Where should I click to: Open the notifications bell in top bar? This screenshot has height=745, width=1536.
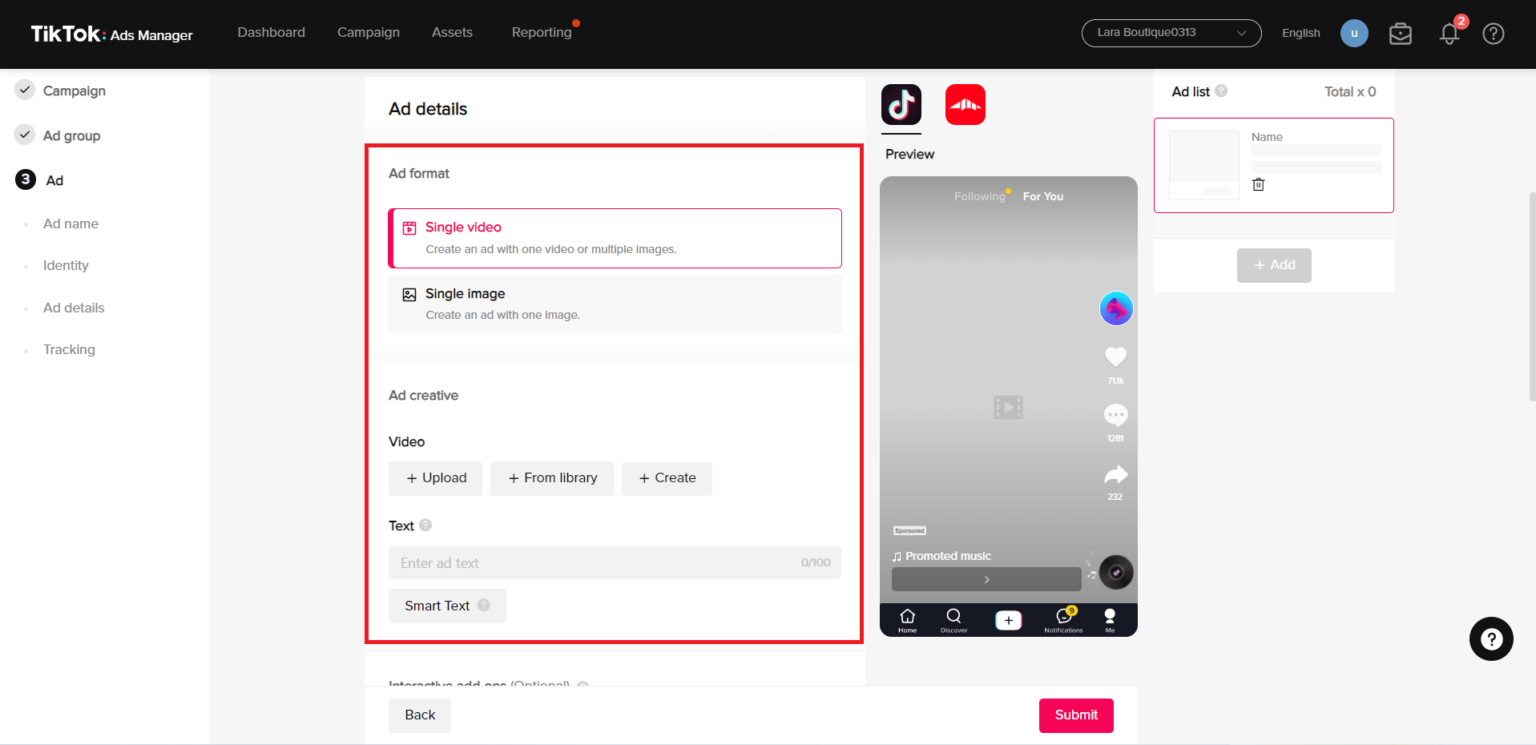(1448, 33)
